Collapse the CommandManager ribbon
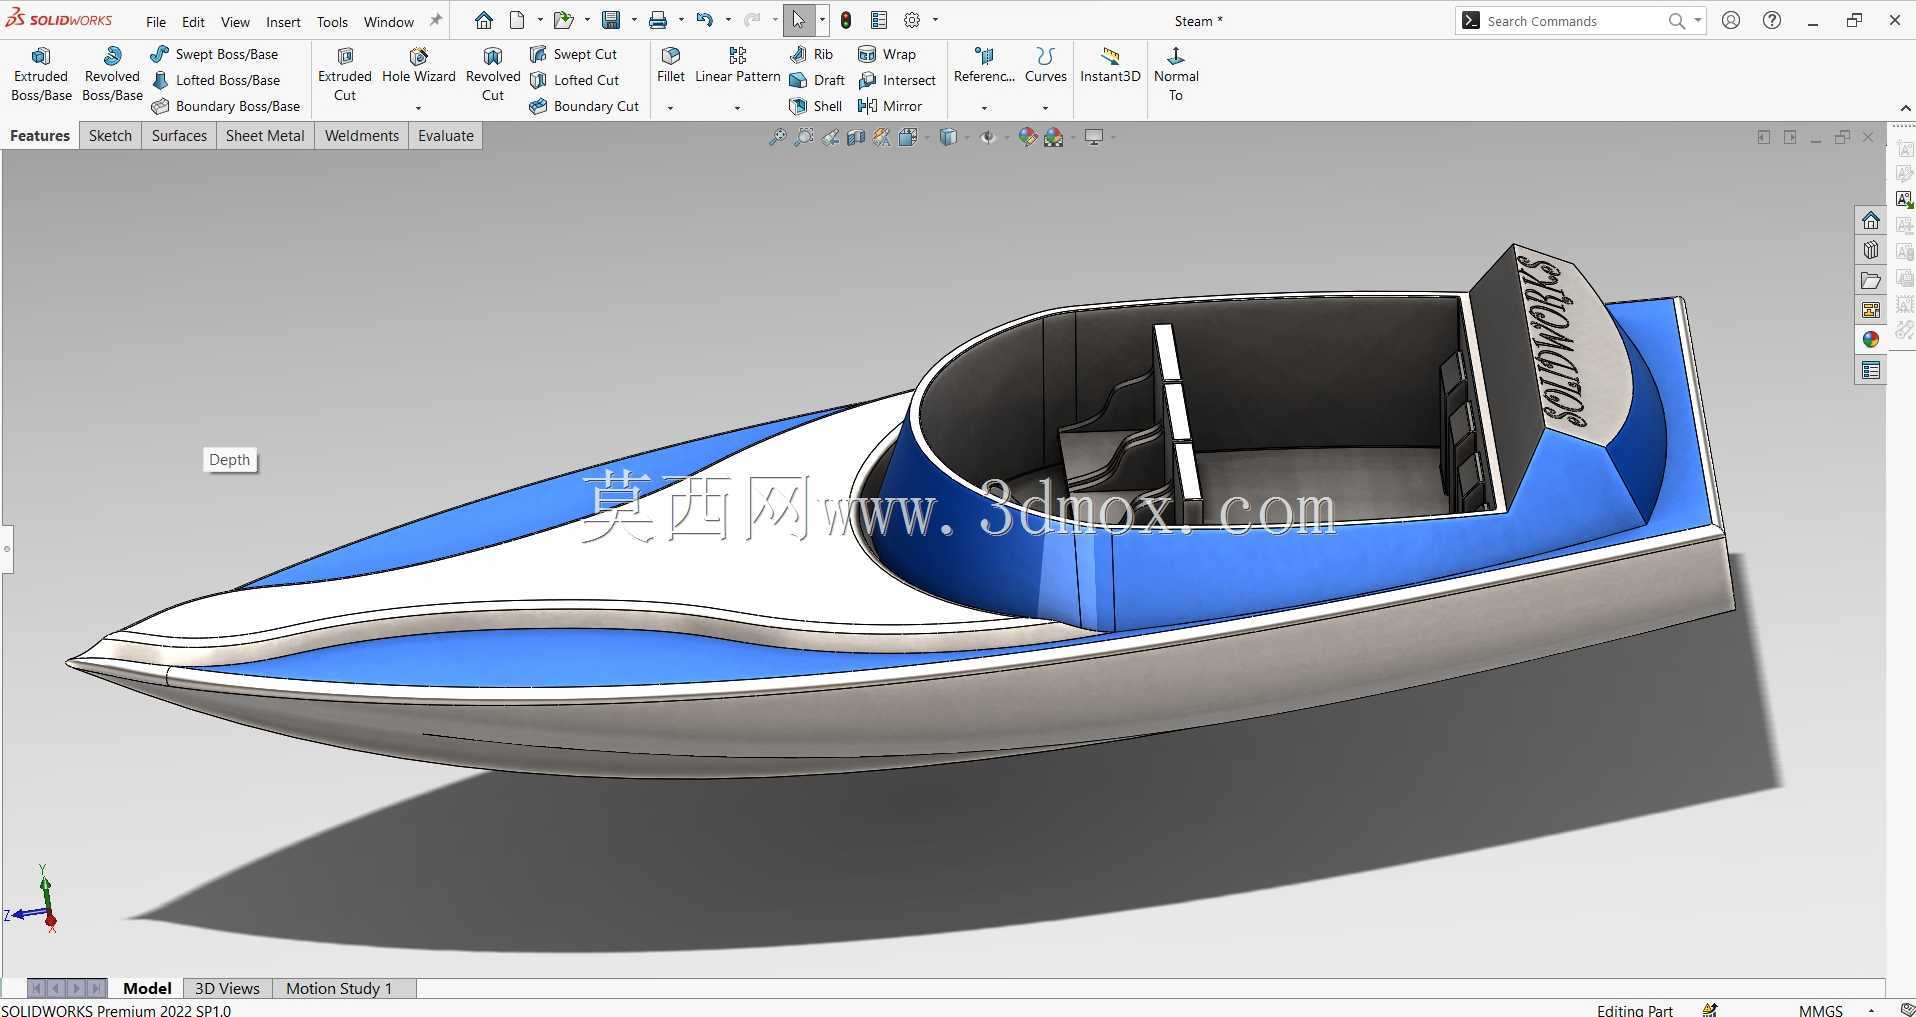The image size is (1916, 1017). click(x=1905, y=108)
